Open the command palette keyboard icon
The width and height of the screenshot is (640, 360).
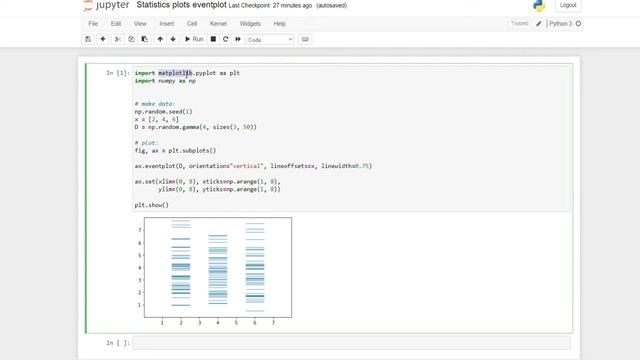tap(305, 39)
